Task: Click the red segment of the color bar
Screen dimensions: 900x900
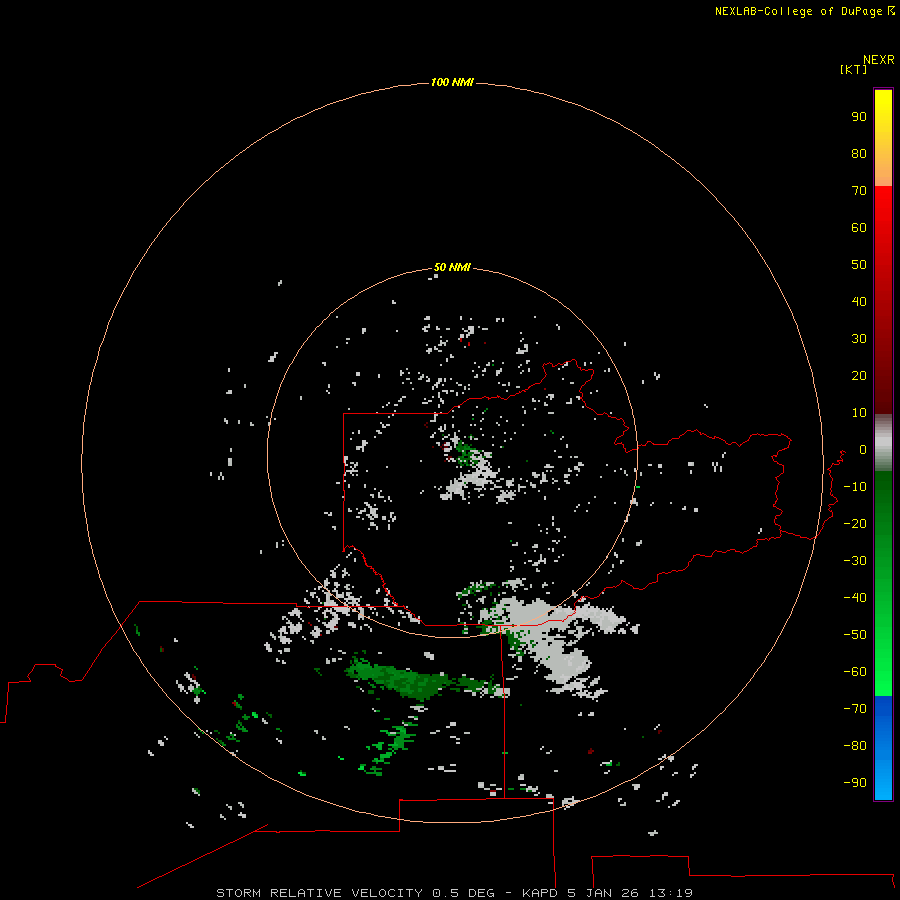Action: tap(883, 300)
